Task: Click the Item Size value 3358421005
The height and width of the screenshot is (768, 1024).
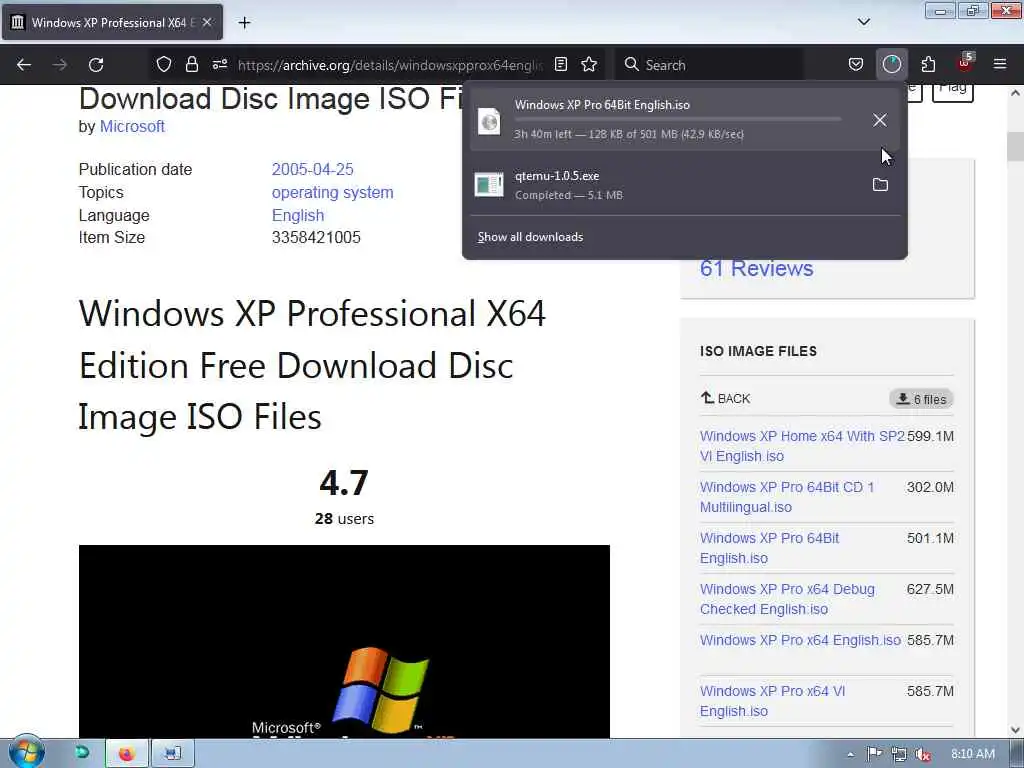Action: point(316,238)
